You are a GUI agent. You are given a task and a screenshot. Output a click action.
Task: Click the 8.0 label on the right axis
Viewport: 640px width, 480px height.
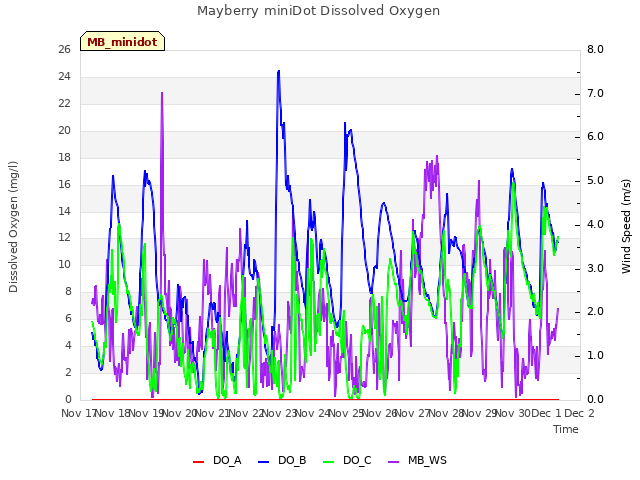[x=595, y=49]
